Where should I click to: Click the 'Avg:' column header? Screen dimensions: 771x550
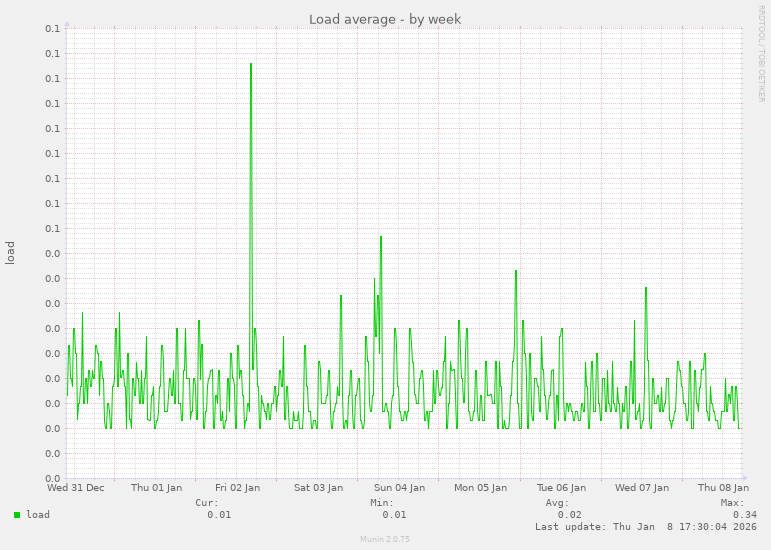[x=557, y=503]
